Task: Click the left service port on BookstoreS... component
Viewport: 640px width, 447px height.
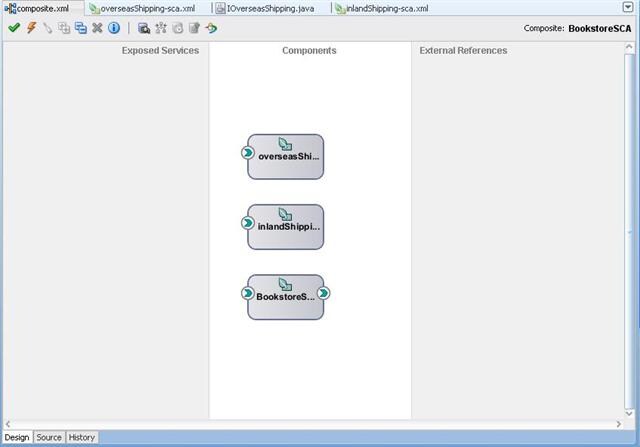Action: 247,293
